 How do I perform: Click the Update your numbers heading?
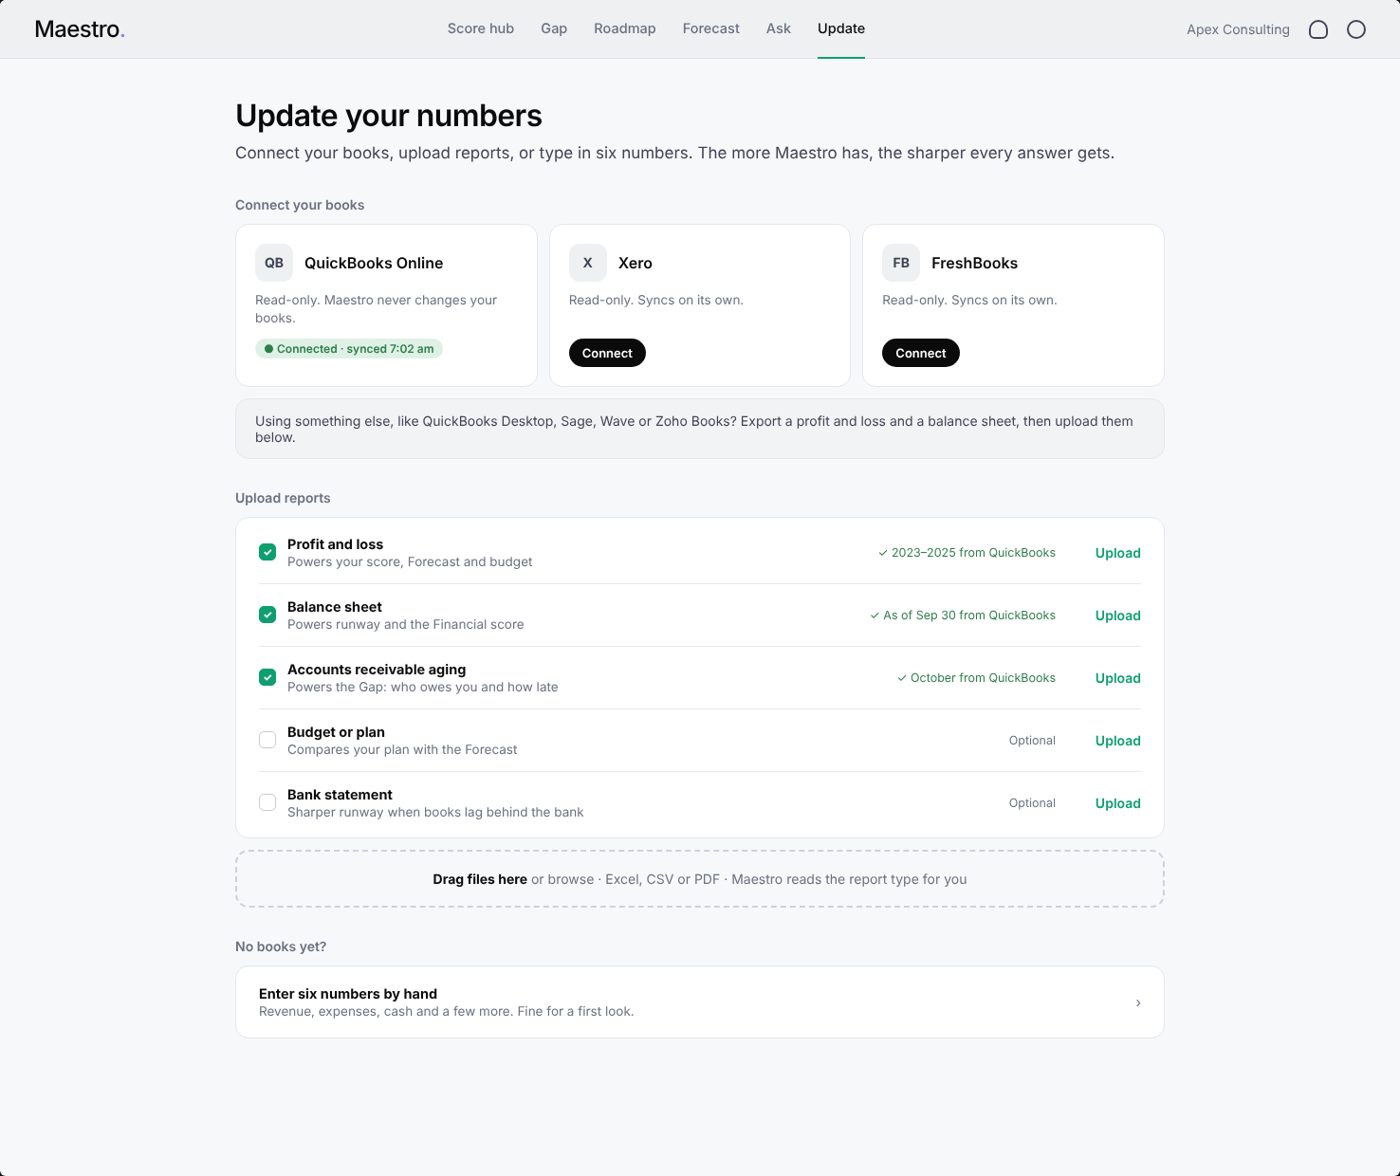pyautogui.click(x=389, y=116)
